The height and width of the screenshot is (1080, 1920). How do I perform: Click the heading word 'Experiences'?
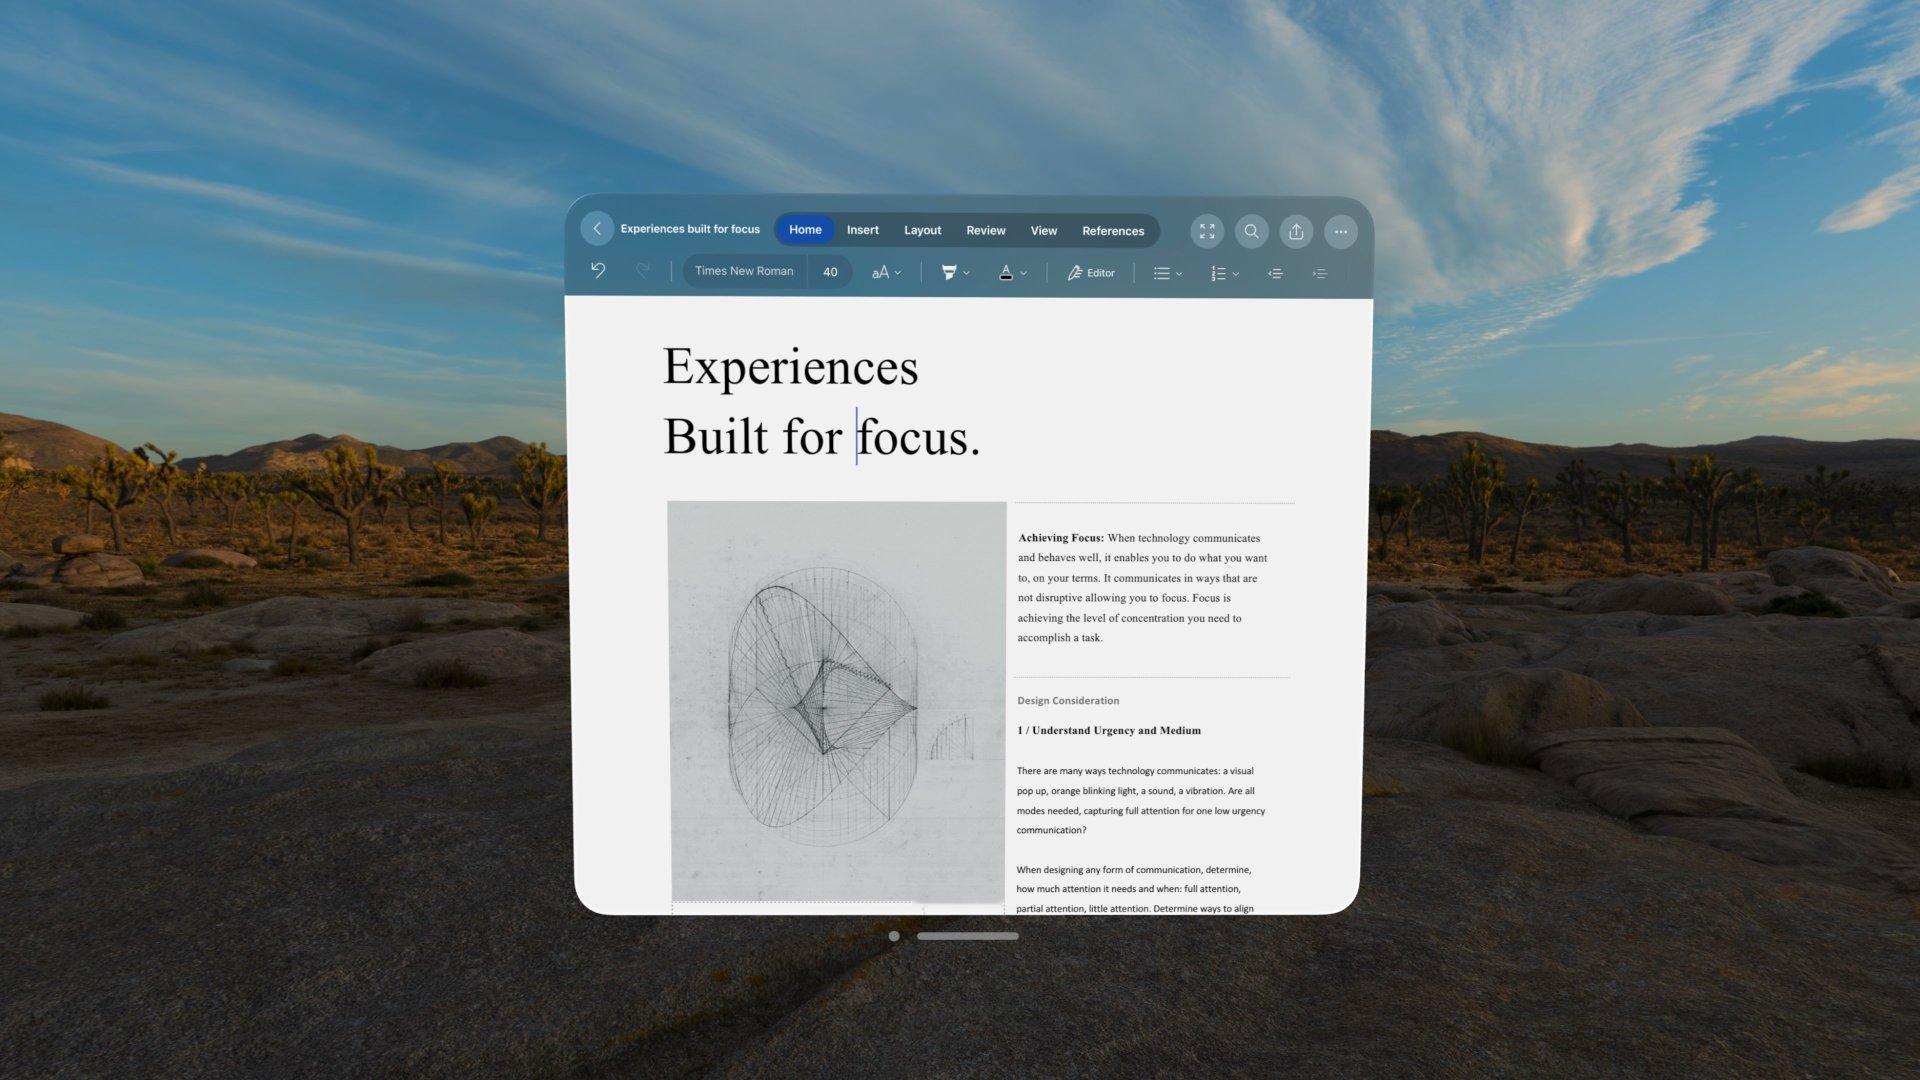coord(790,367)
